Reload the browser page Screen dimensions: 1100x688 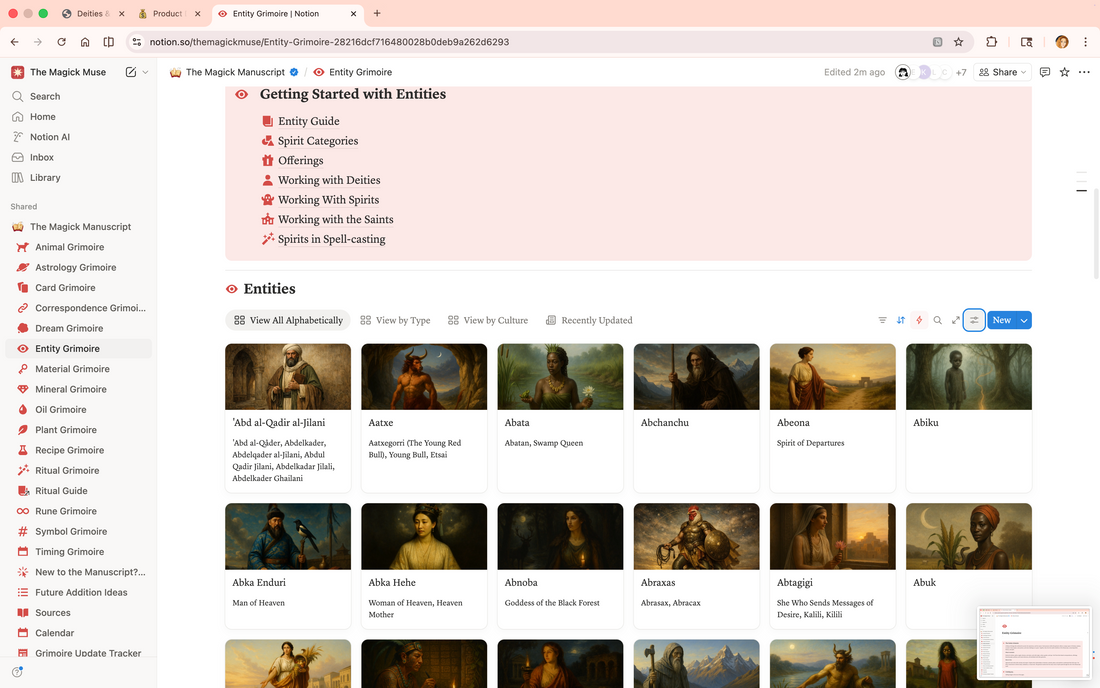62,42
